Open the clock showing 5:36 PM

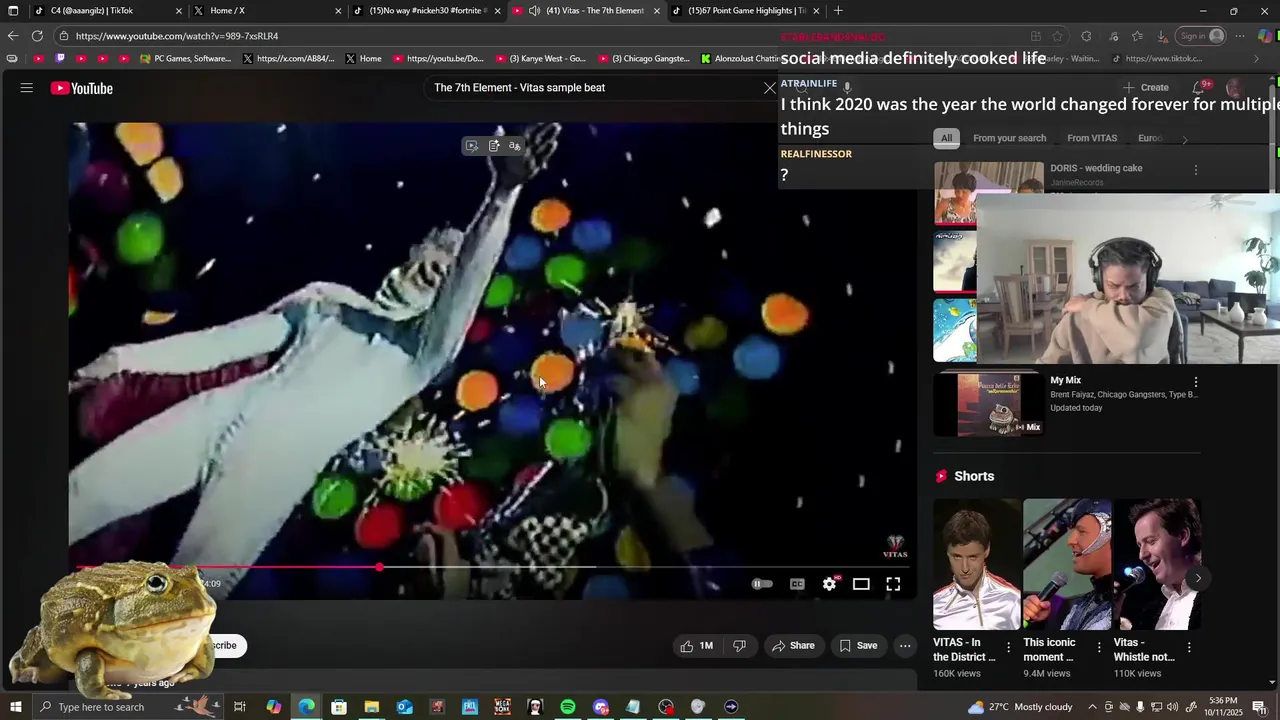click(1223, 707)
